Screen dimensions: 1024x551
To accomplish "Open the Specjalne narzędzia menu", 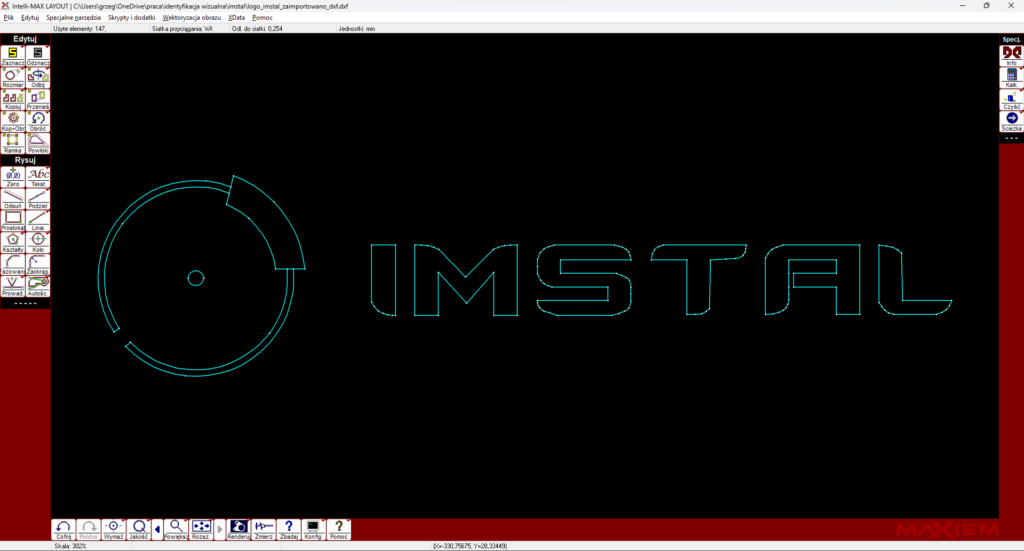I will coord(73,18).
